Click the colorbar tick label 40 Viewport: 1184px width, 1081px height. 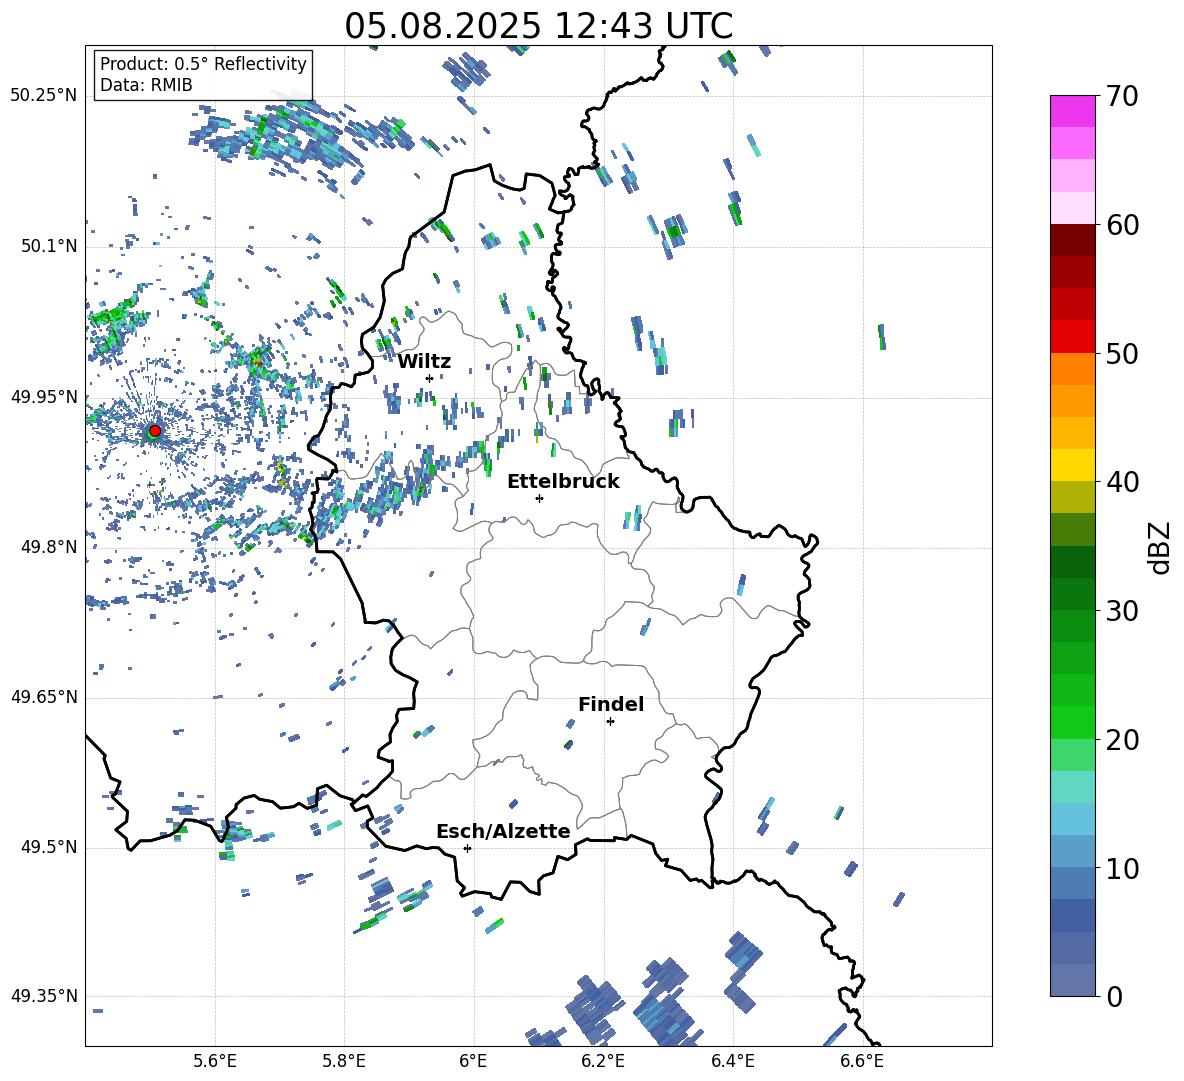click(x=1122, y=482)
